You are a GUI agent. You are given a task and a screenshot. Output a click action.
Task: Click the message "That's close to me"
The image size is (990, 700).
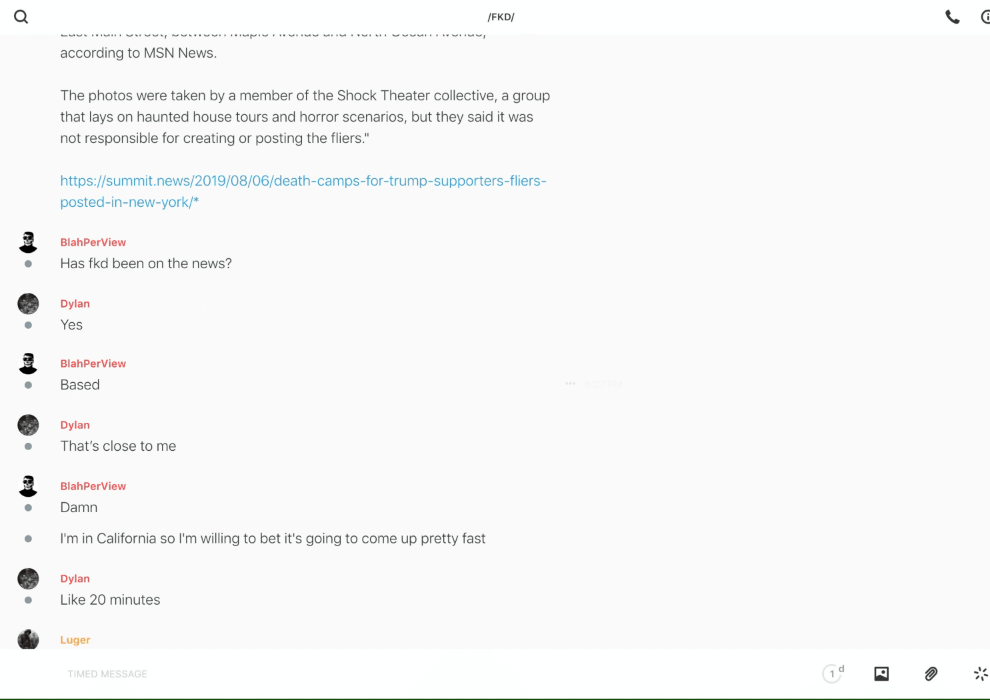[118, 446]
